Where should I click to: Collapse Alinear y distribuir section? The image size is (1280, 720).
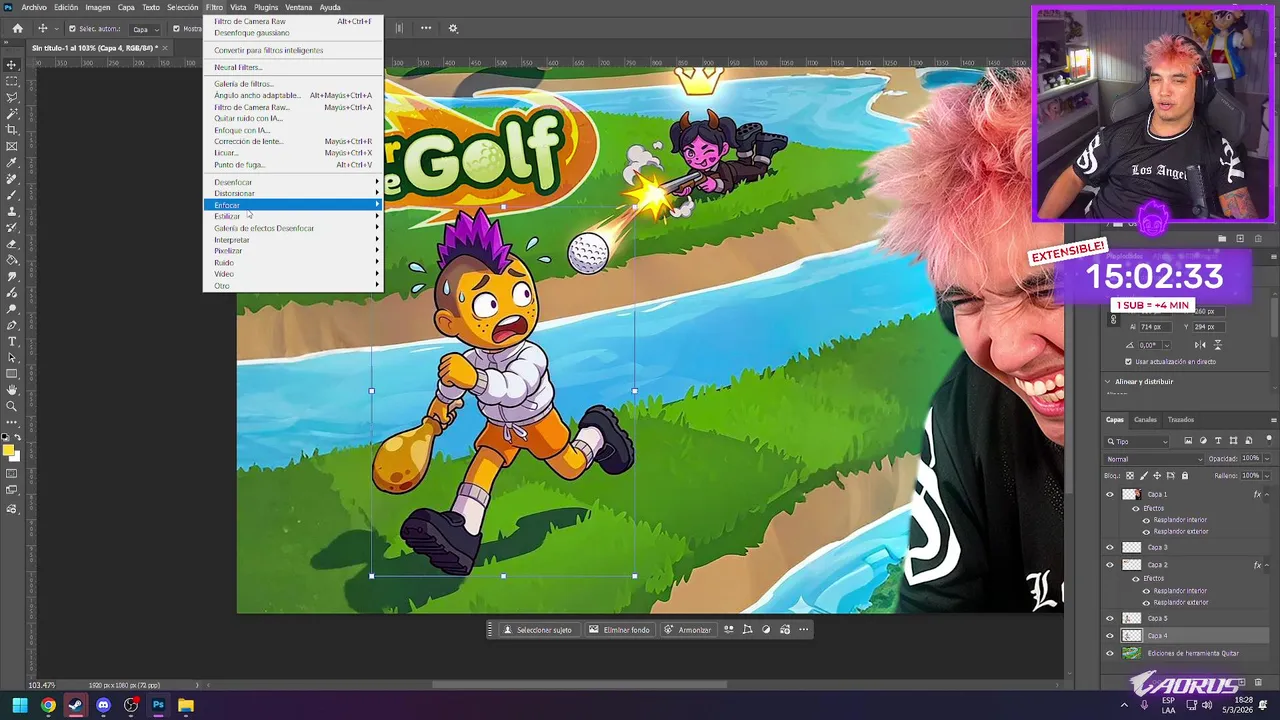(1107, 381)
